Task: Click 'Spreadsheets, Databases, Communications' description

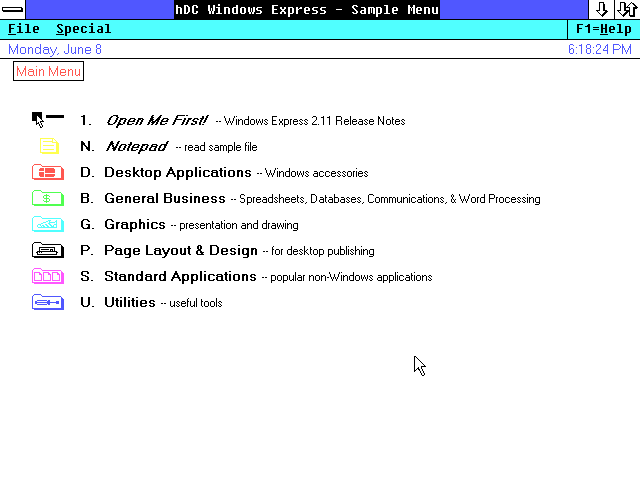Action: (x=343, y=199)
